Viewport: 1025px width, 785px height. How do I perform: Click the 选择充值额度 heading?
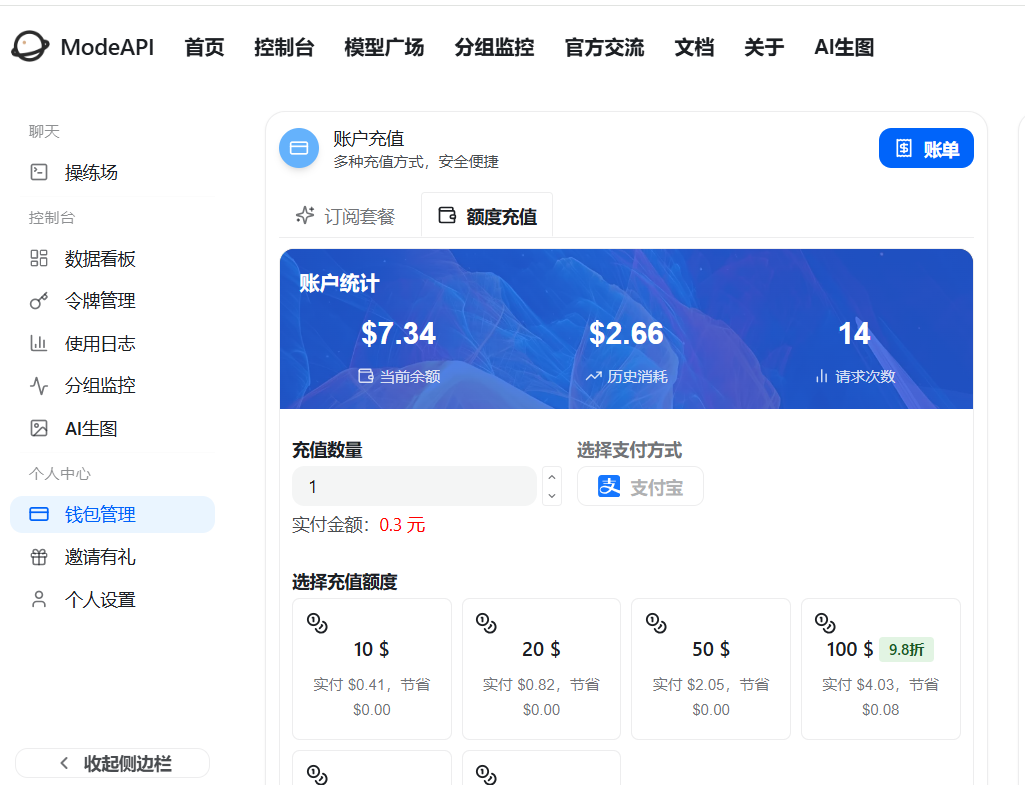coord(344,582)
